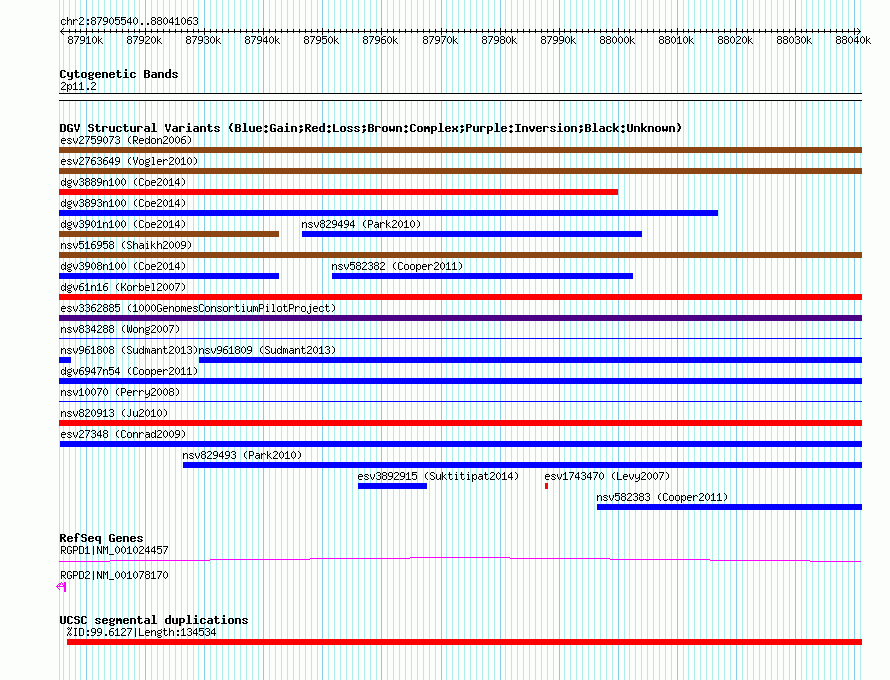Open the nsv582382 (Cooper2011) variant label
890x680 pixels.
tap(397, 266)
